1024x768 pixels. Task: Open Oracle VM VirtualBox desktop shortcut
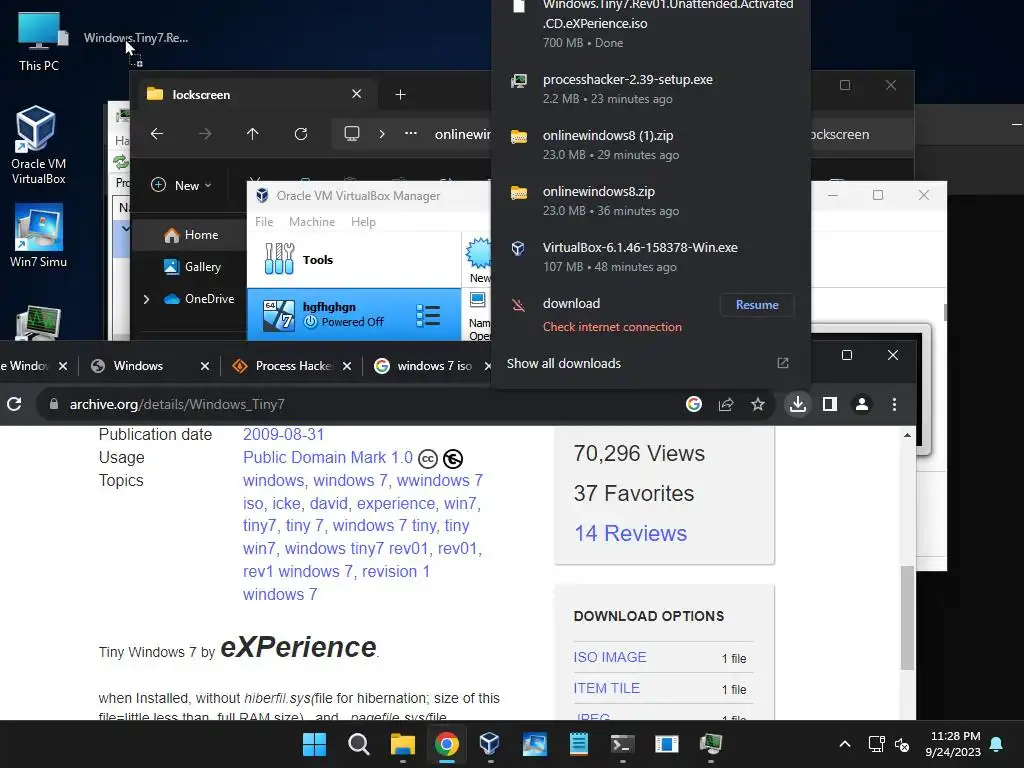pos(38,145)
